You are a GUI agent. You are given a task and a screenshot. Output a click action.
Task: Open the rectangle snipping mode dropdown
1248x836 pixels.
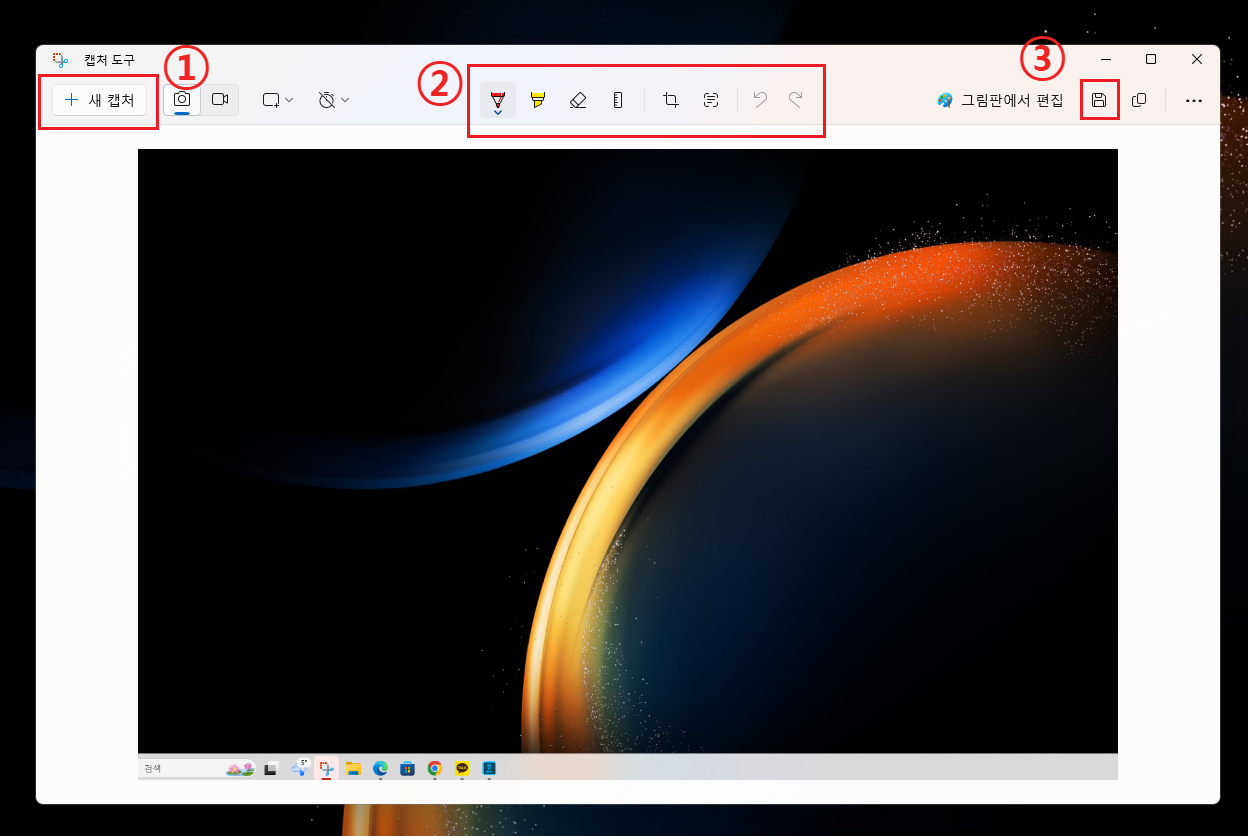point(278,100)
